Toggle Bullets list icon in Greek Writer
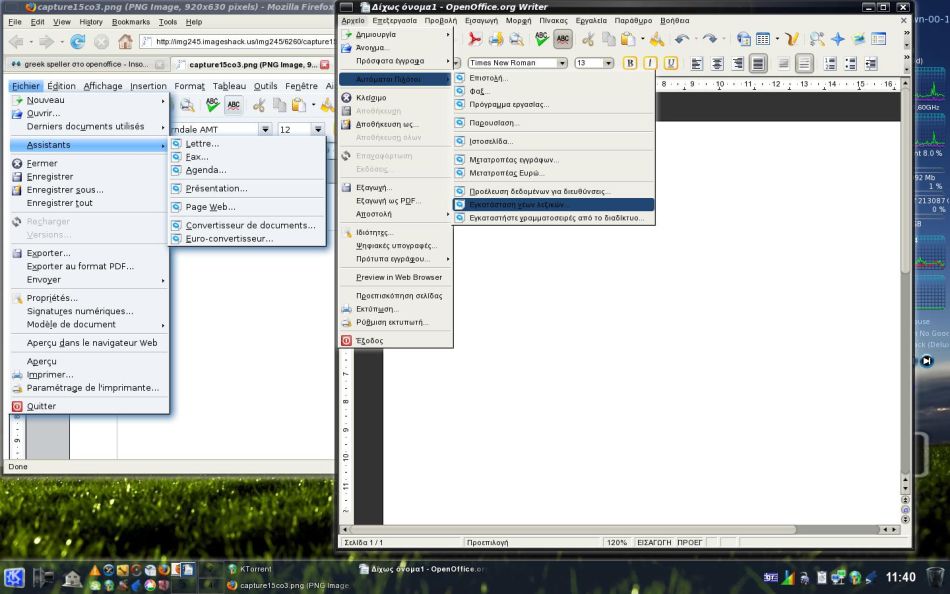This screenshot has height=594, width=950. (851, 63)
